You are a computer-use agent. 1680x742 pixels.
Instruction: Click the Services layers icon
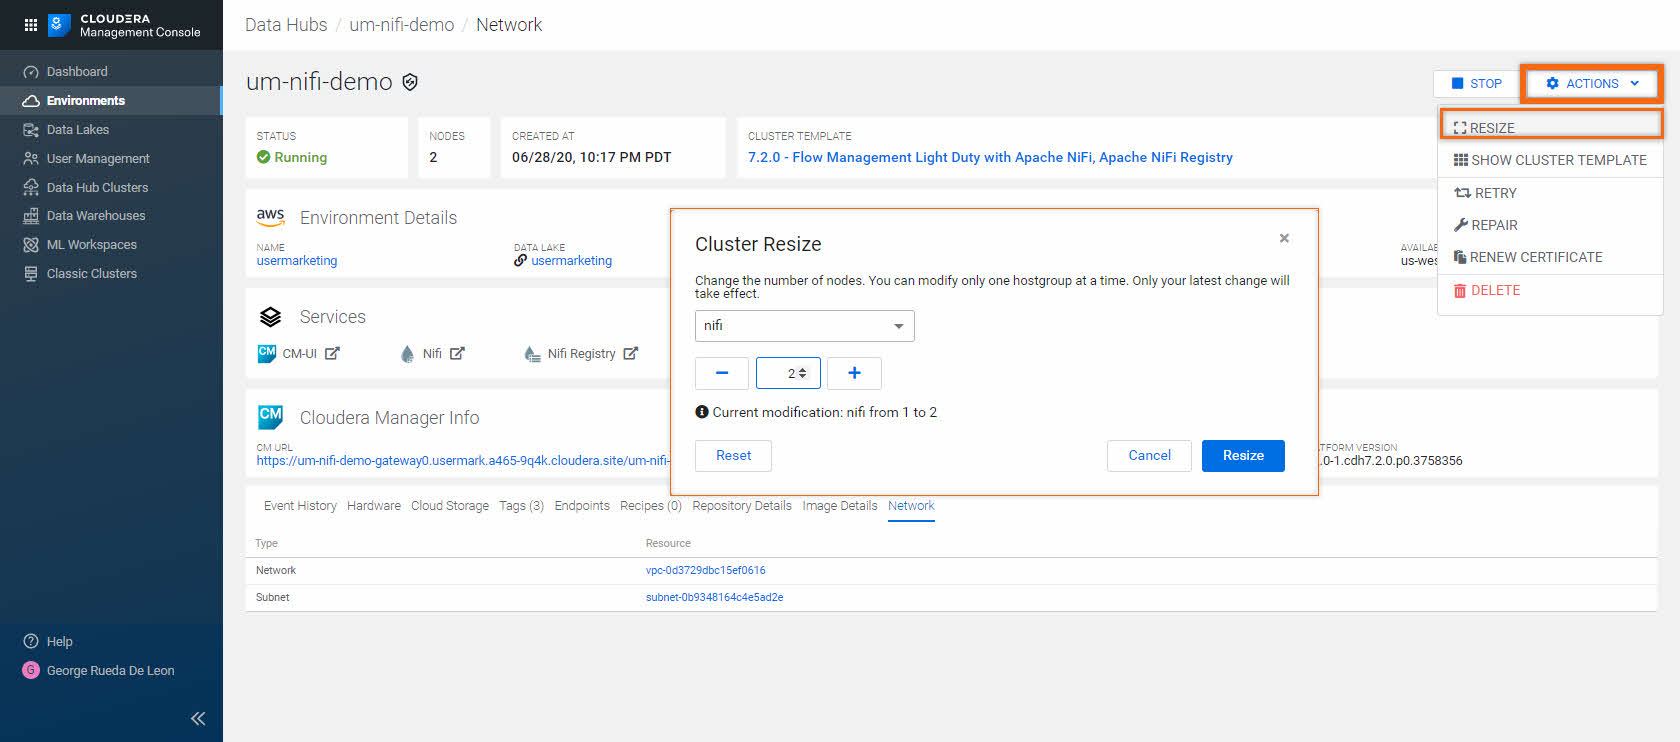pos(271,317)
